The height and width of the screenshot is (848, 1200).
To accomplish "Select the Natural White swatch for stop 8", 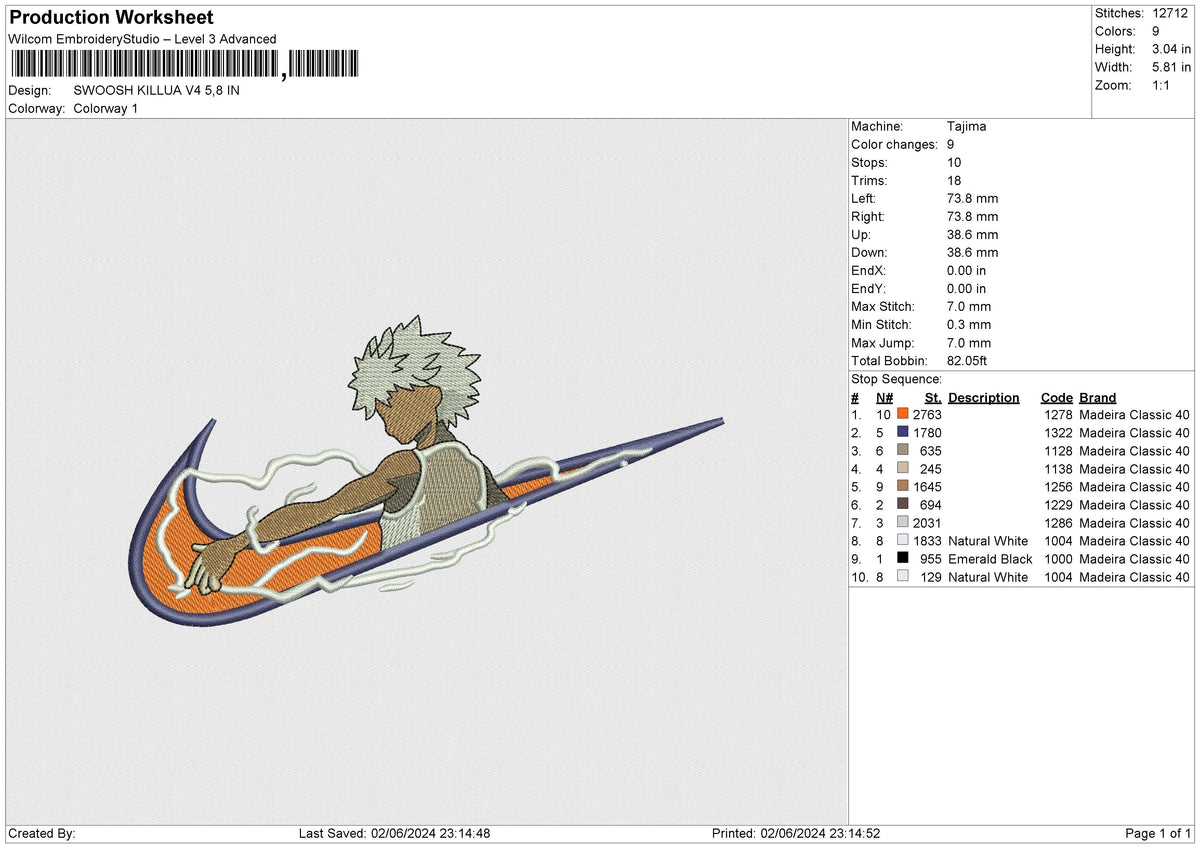I will (x=903, y=541).
